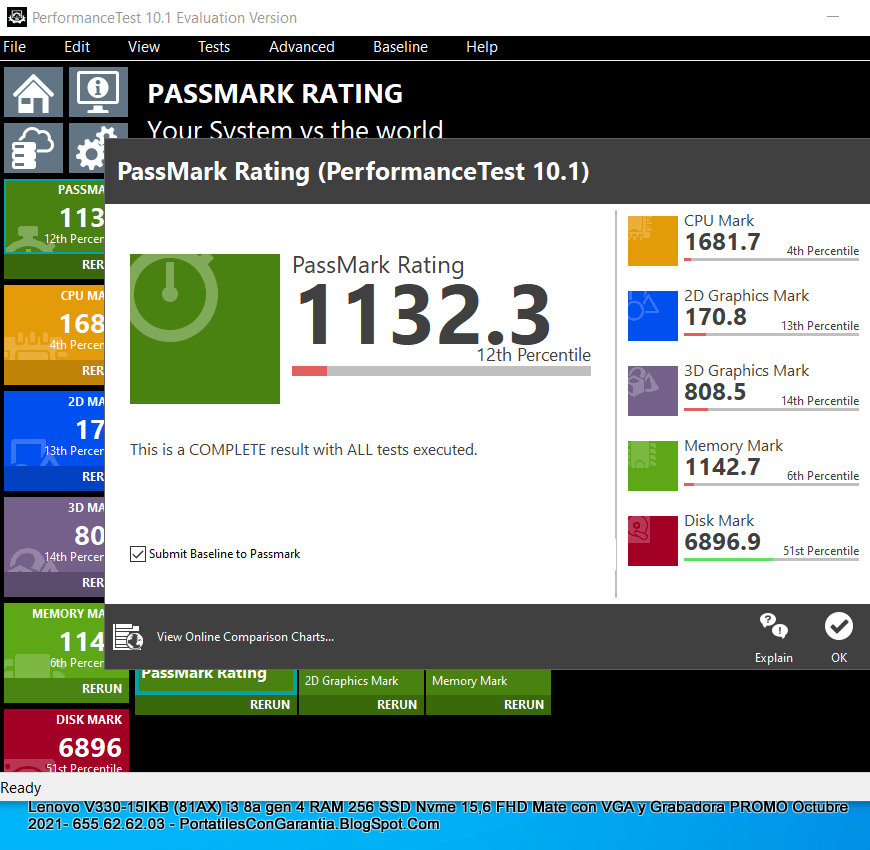This screenshot has height=850, width=870.
Task: Toggle Submit Baseline to Passmark checkbox
Action: (138, 554)
